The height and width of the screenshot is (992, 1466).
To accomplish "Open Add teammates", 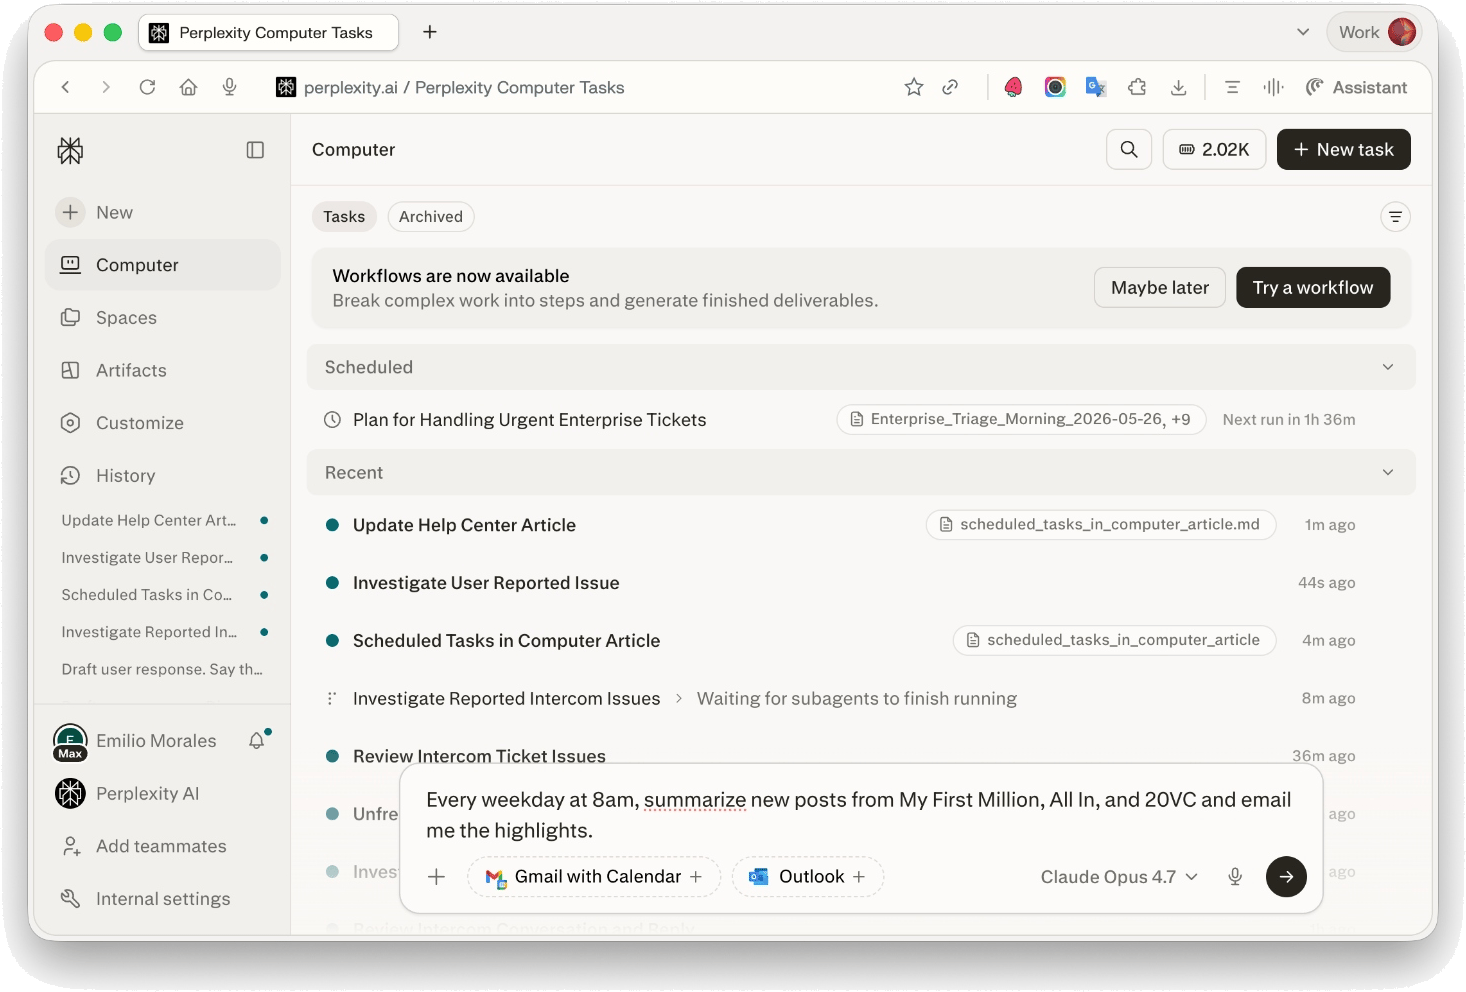I will 161,846.
